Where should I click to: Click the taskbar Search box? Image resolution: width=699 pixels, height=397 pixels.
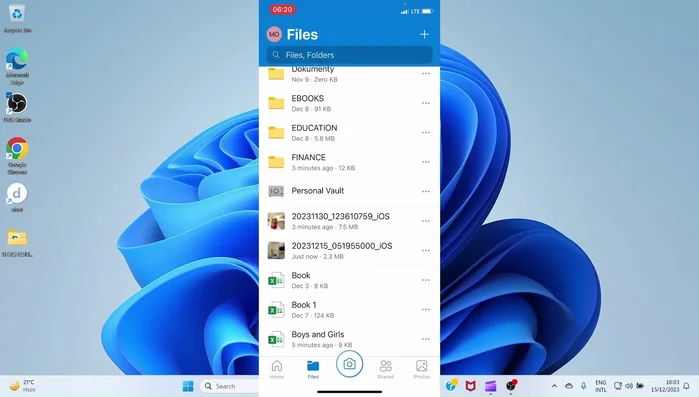[x=230, y=386]
